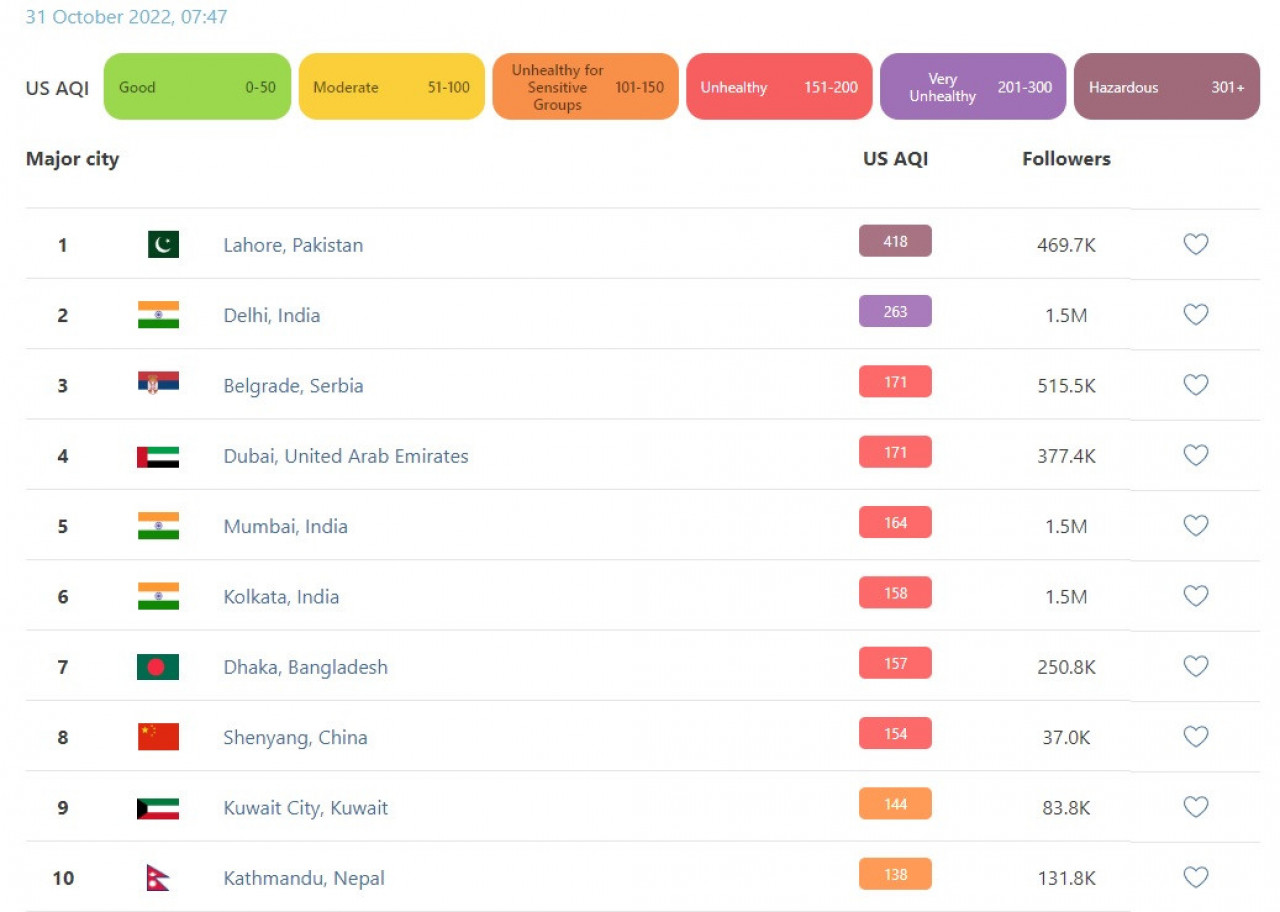The height and width of the screenshot is (912, 1280).
Task: Toggle heart for Belgrade, Serbia
Action: pos(1195,385)
